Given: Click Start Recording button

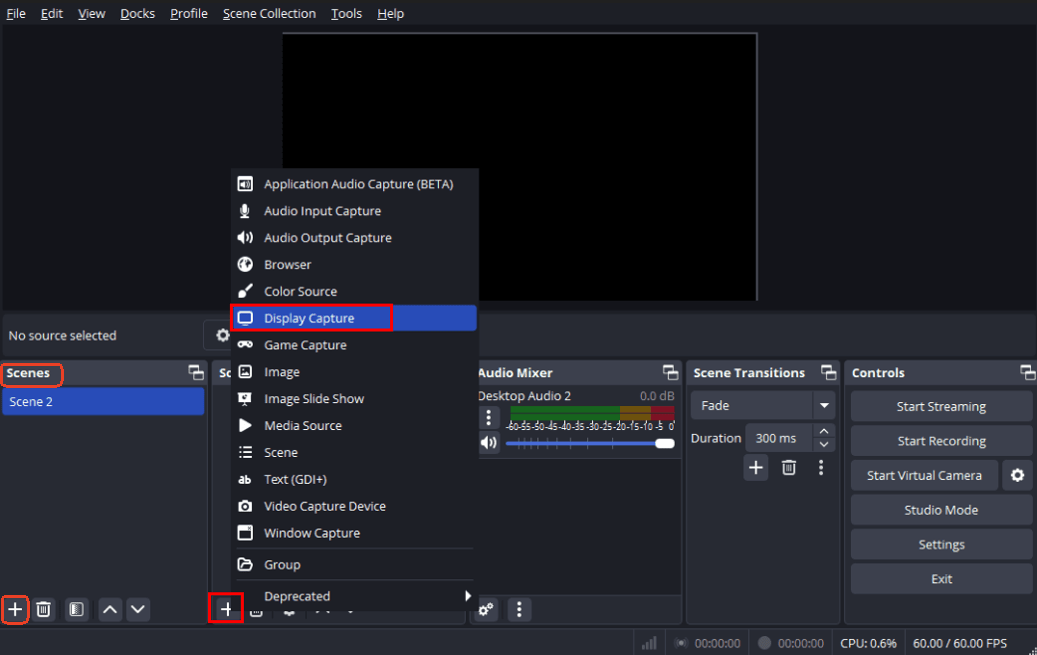Looking at the screenshot, I should [x=941, y=441].
